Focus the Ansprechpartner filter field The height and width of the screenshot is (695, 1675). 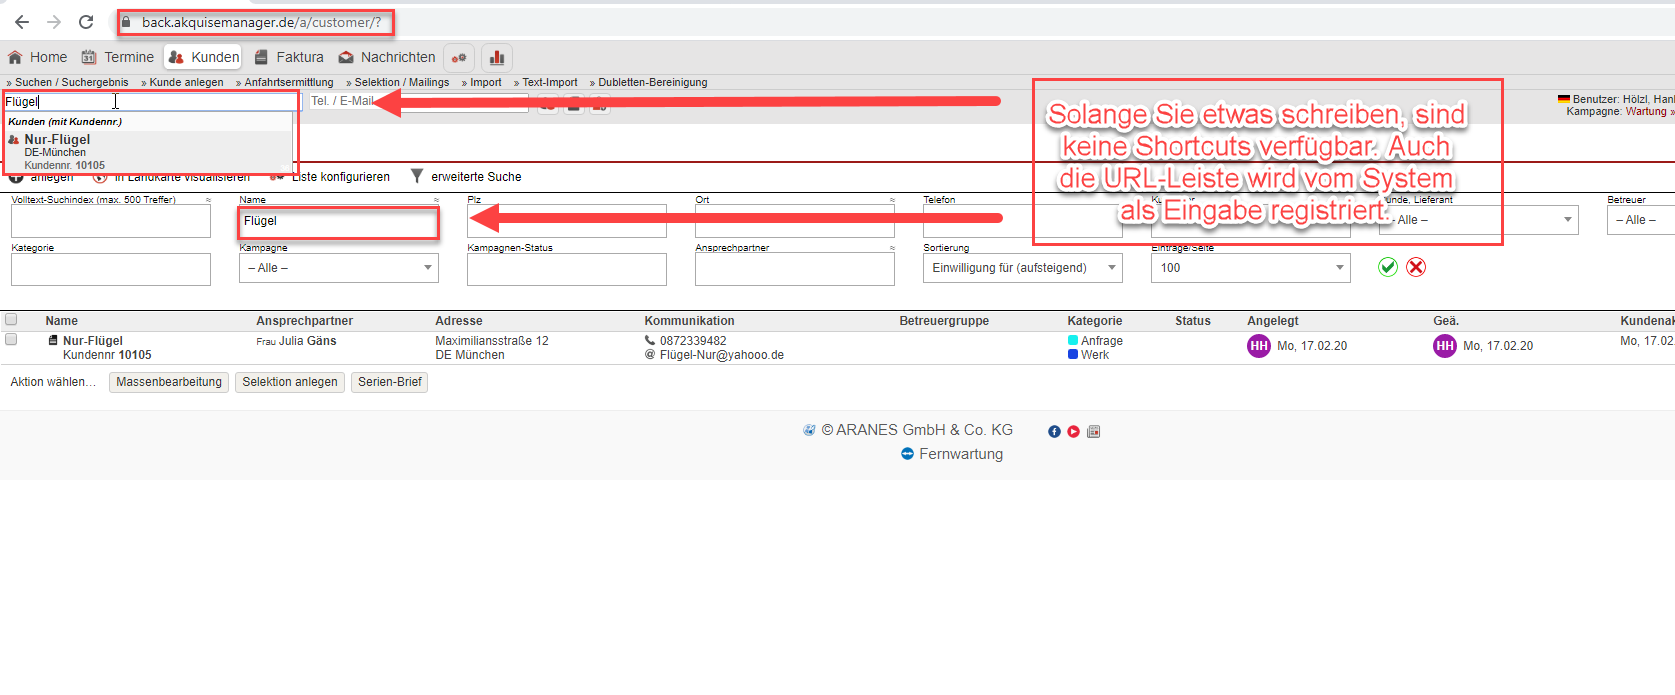[795, 269]
